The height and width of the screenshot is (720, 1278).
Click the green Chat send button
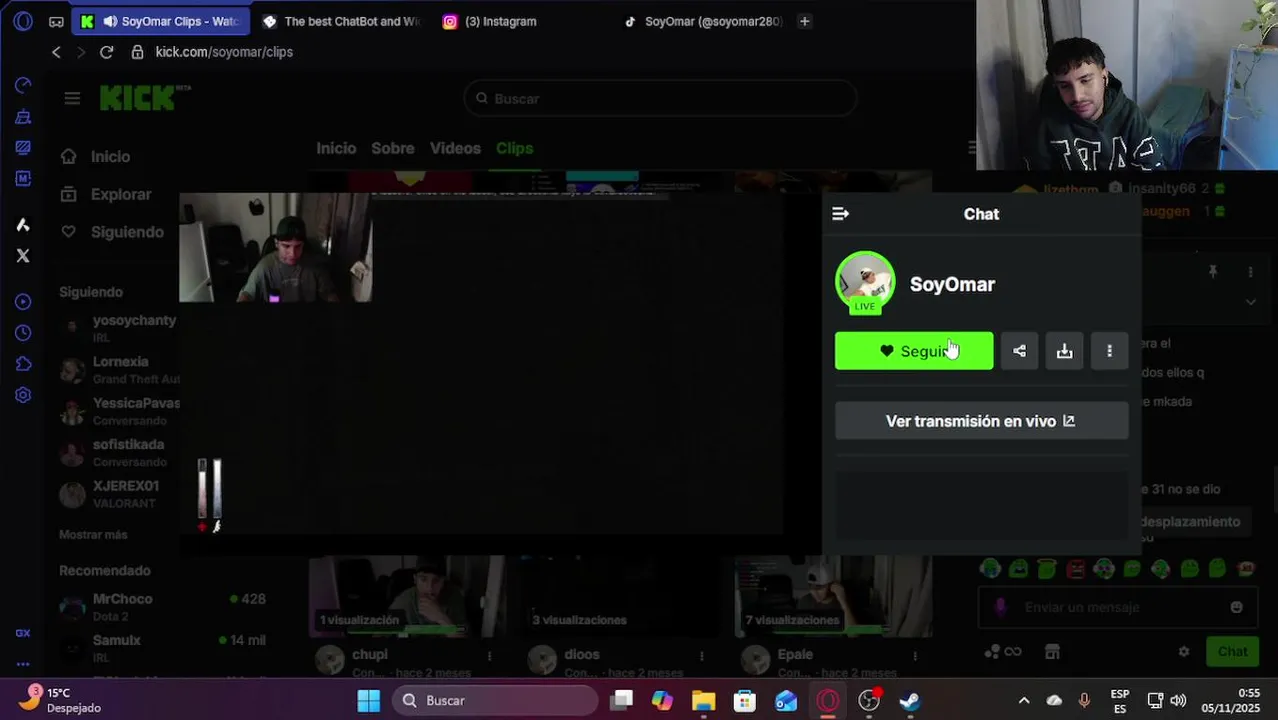(x=1232, y=651)
